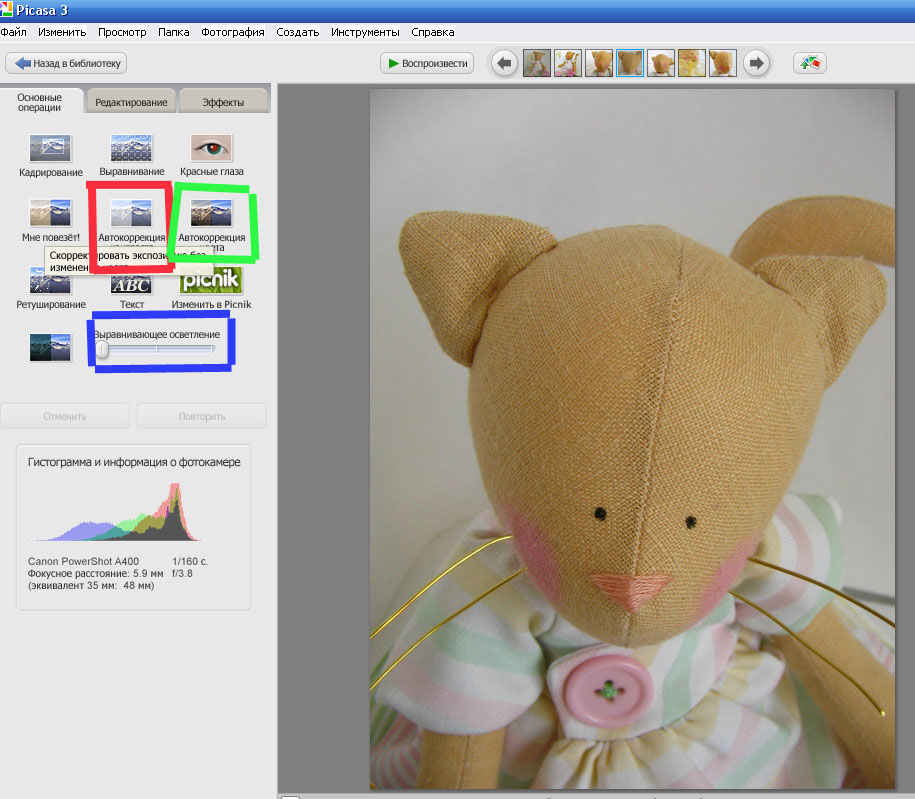This screenshot has width=915, height=799.
Task: Go to next photo with right arrow
Action: coord(756,63)
